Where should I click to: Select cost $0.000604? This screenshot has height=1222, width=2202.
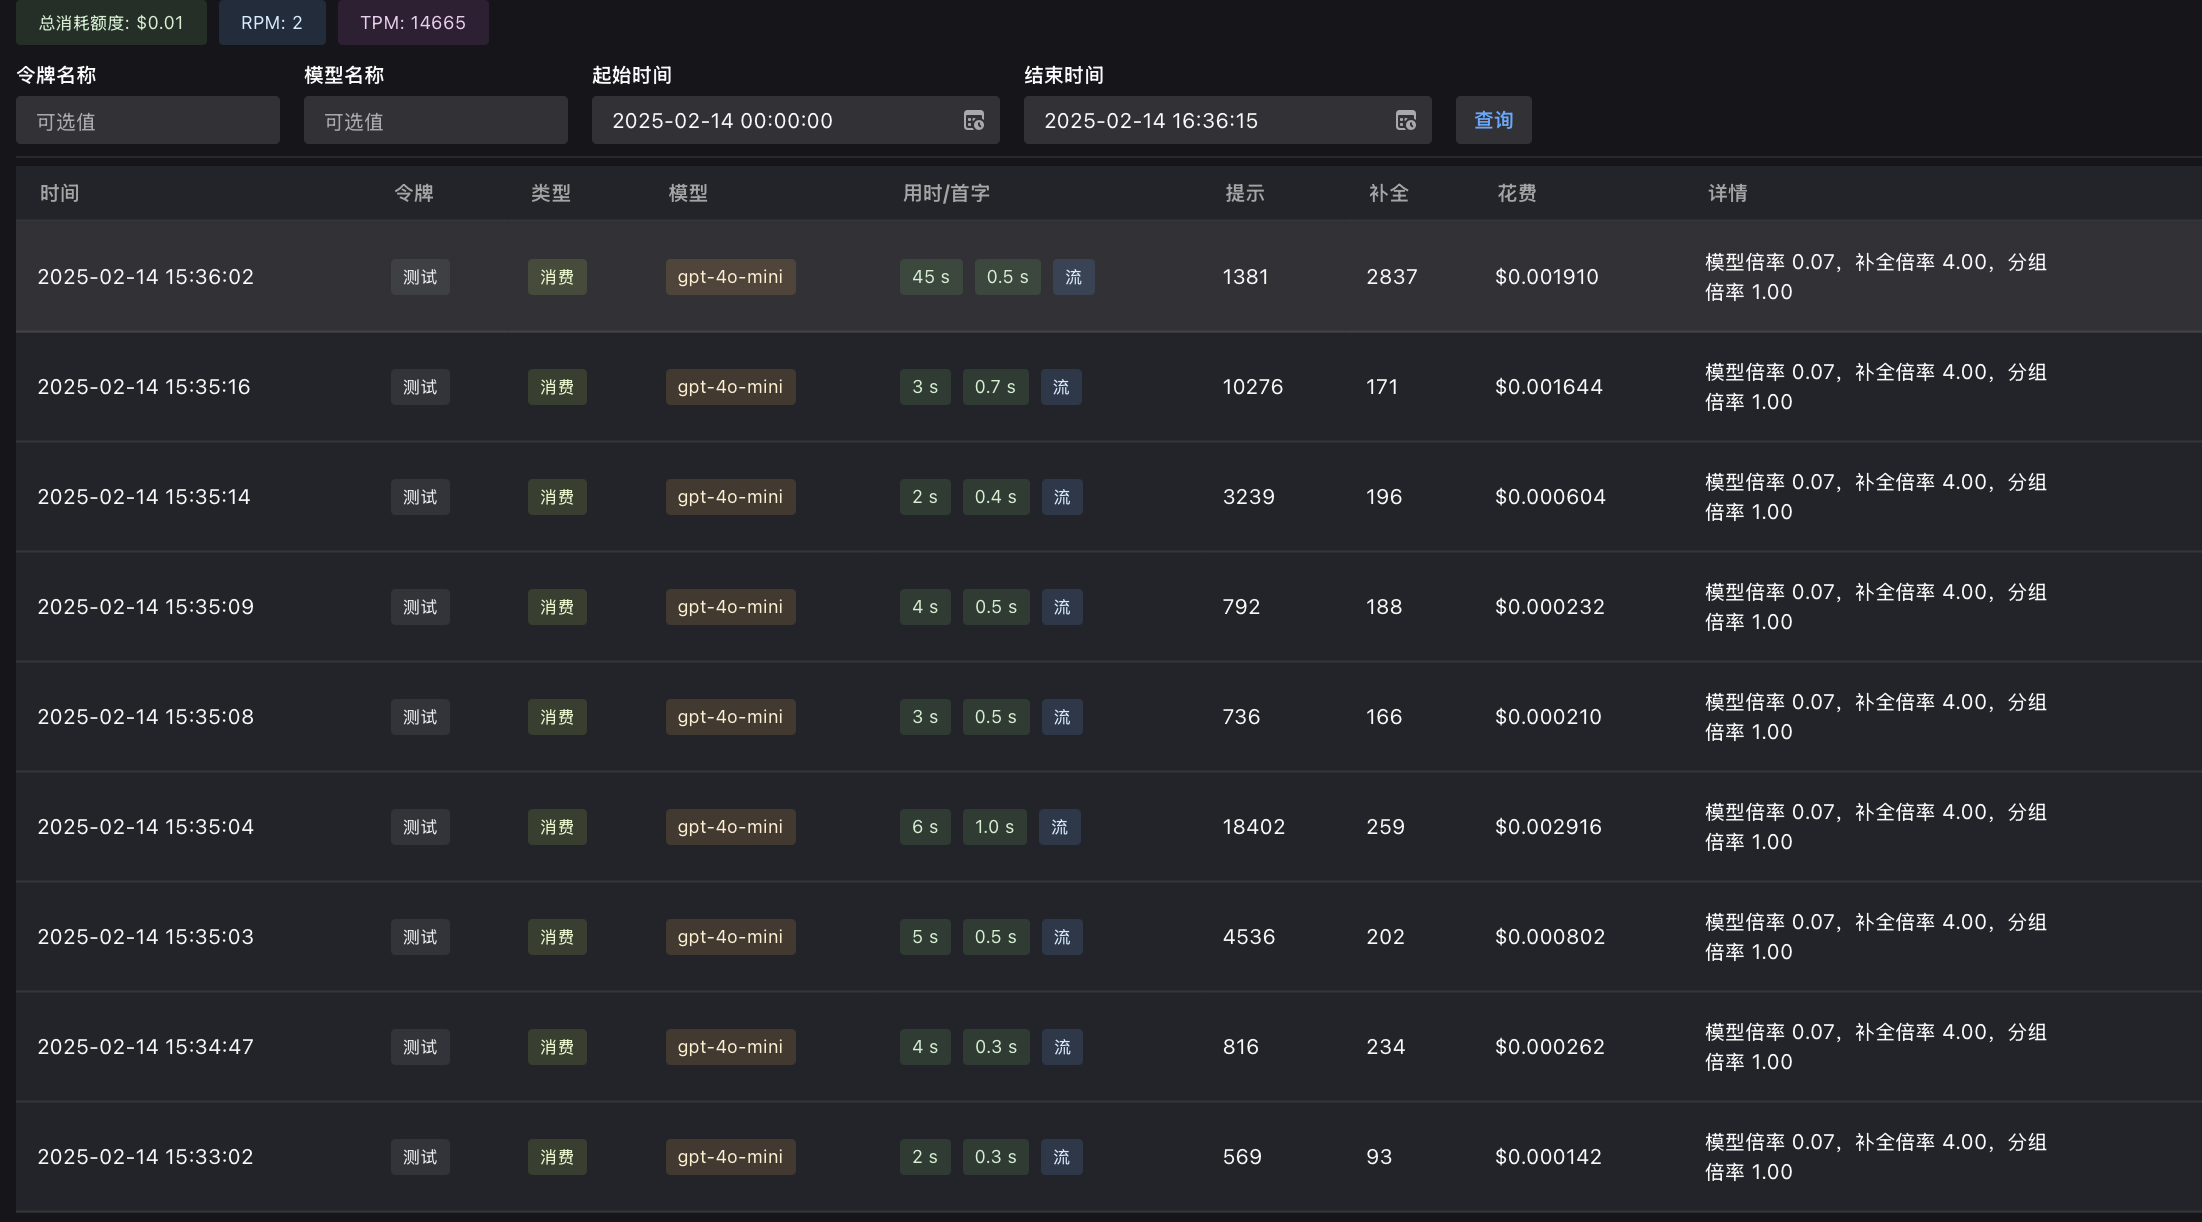tap(1550, 497)
